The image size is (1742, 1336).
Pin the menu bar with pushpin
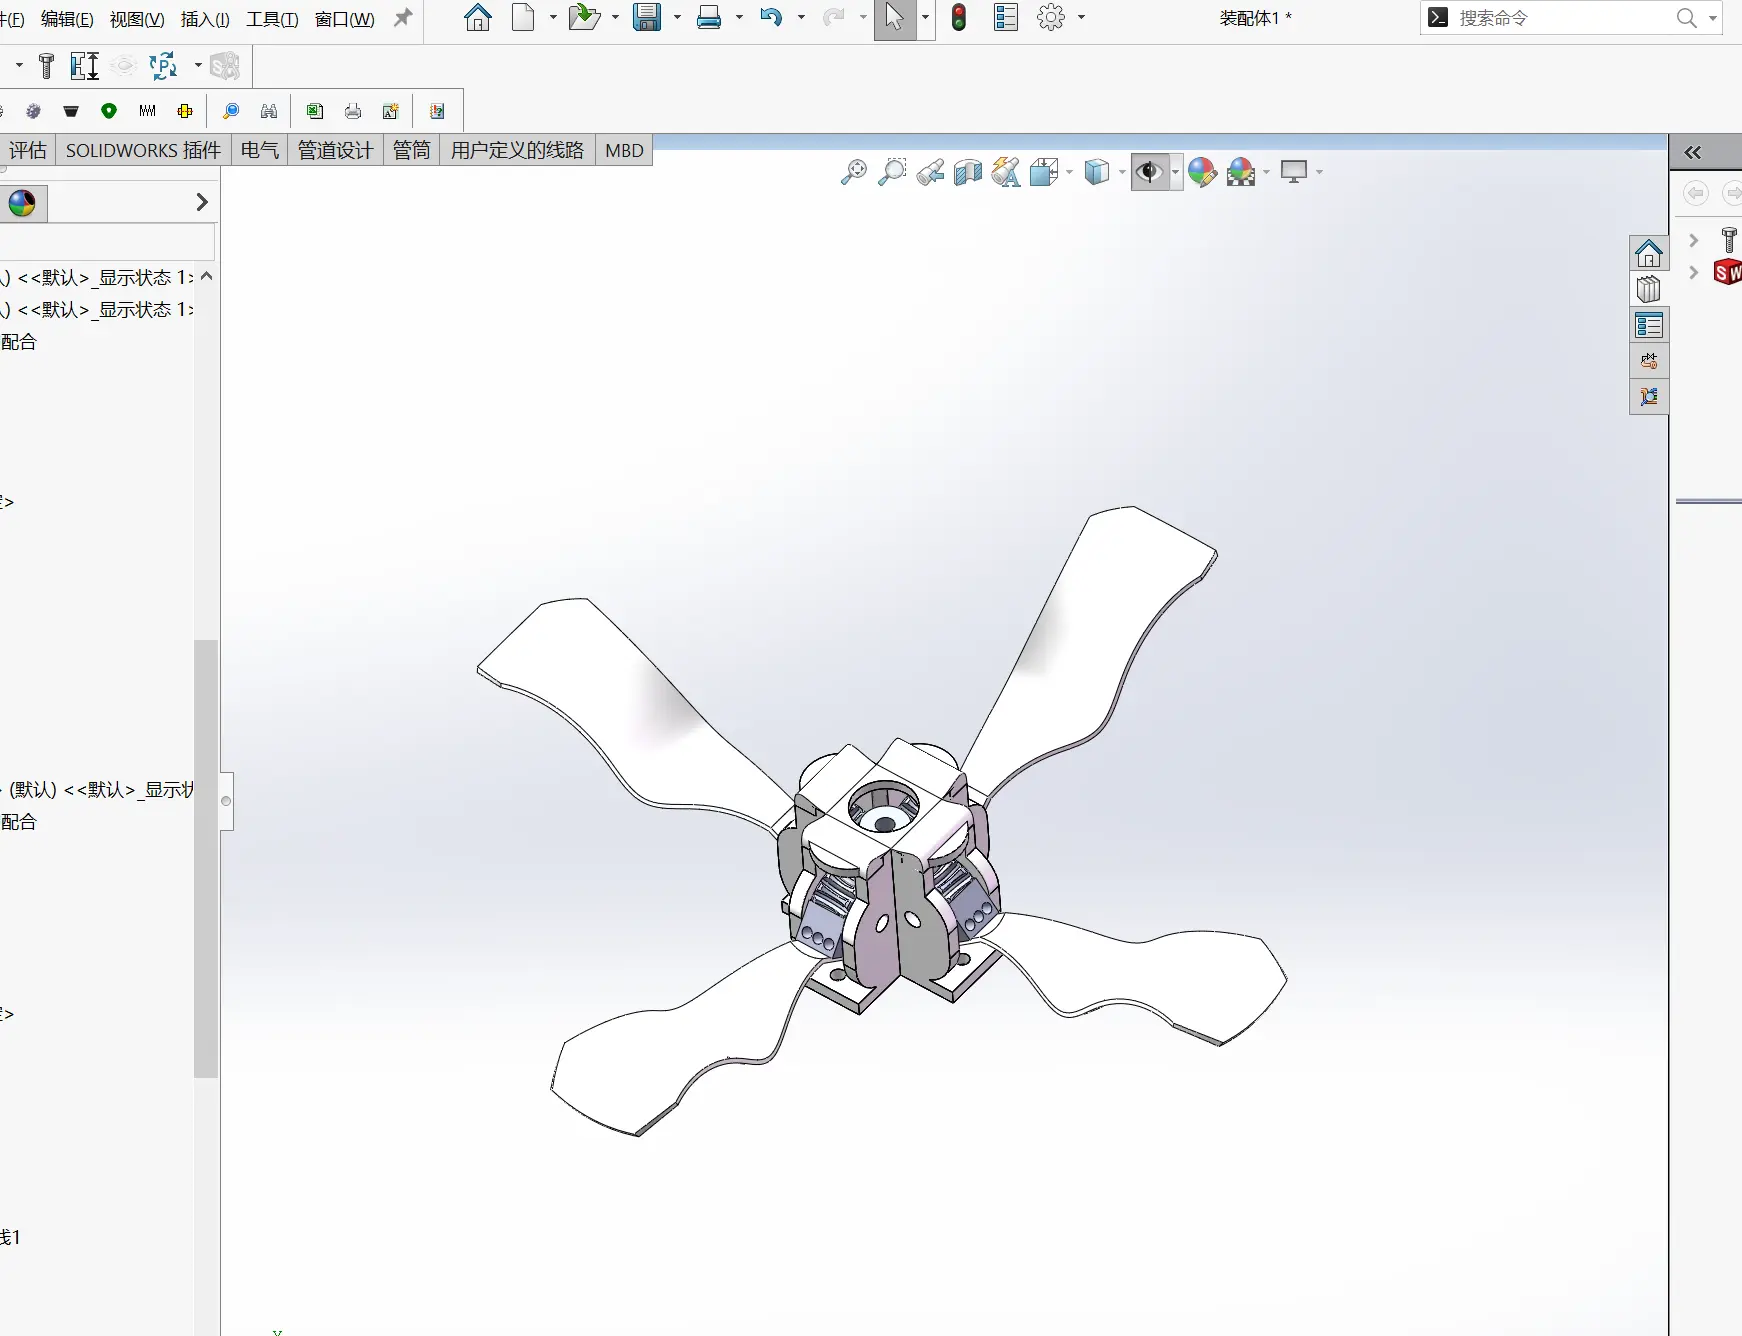(403, 18)
